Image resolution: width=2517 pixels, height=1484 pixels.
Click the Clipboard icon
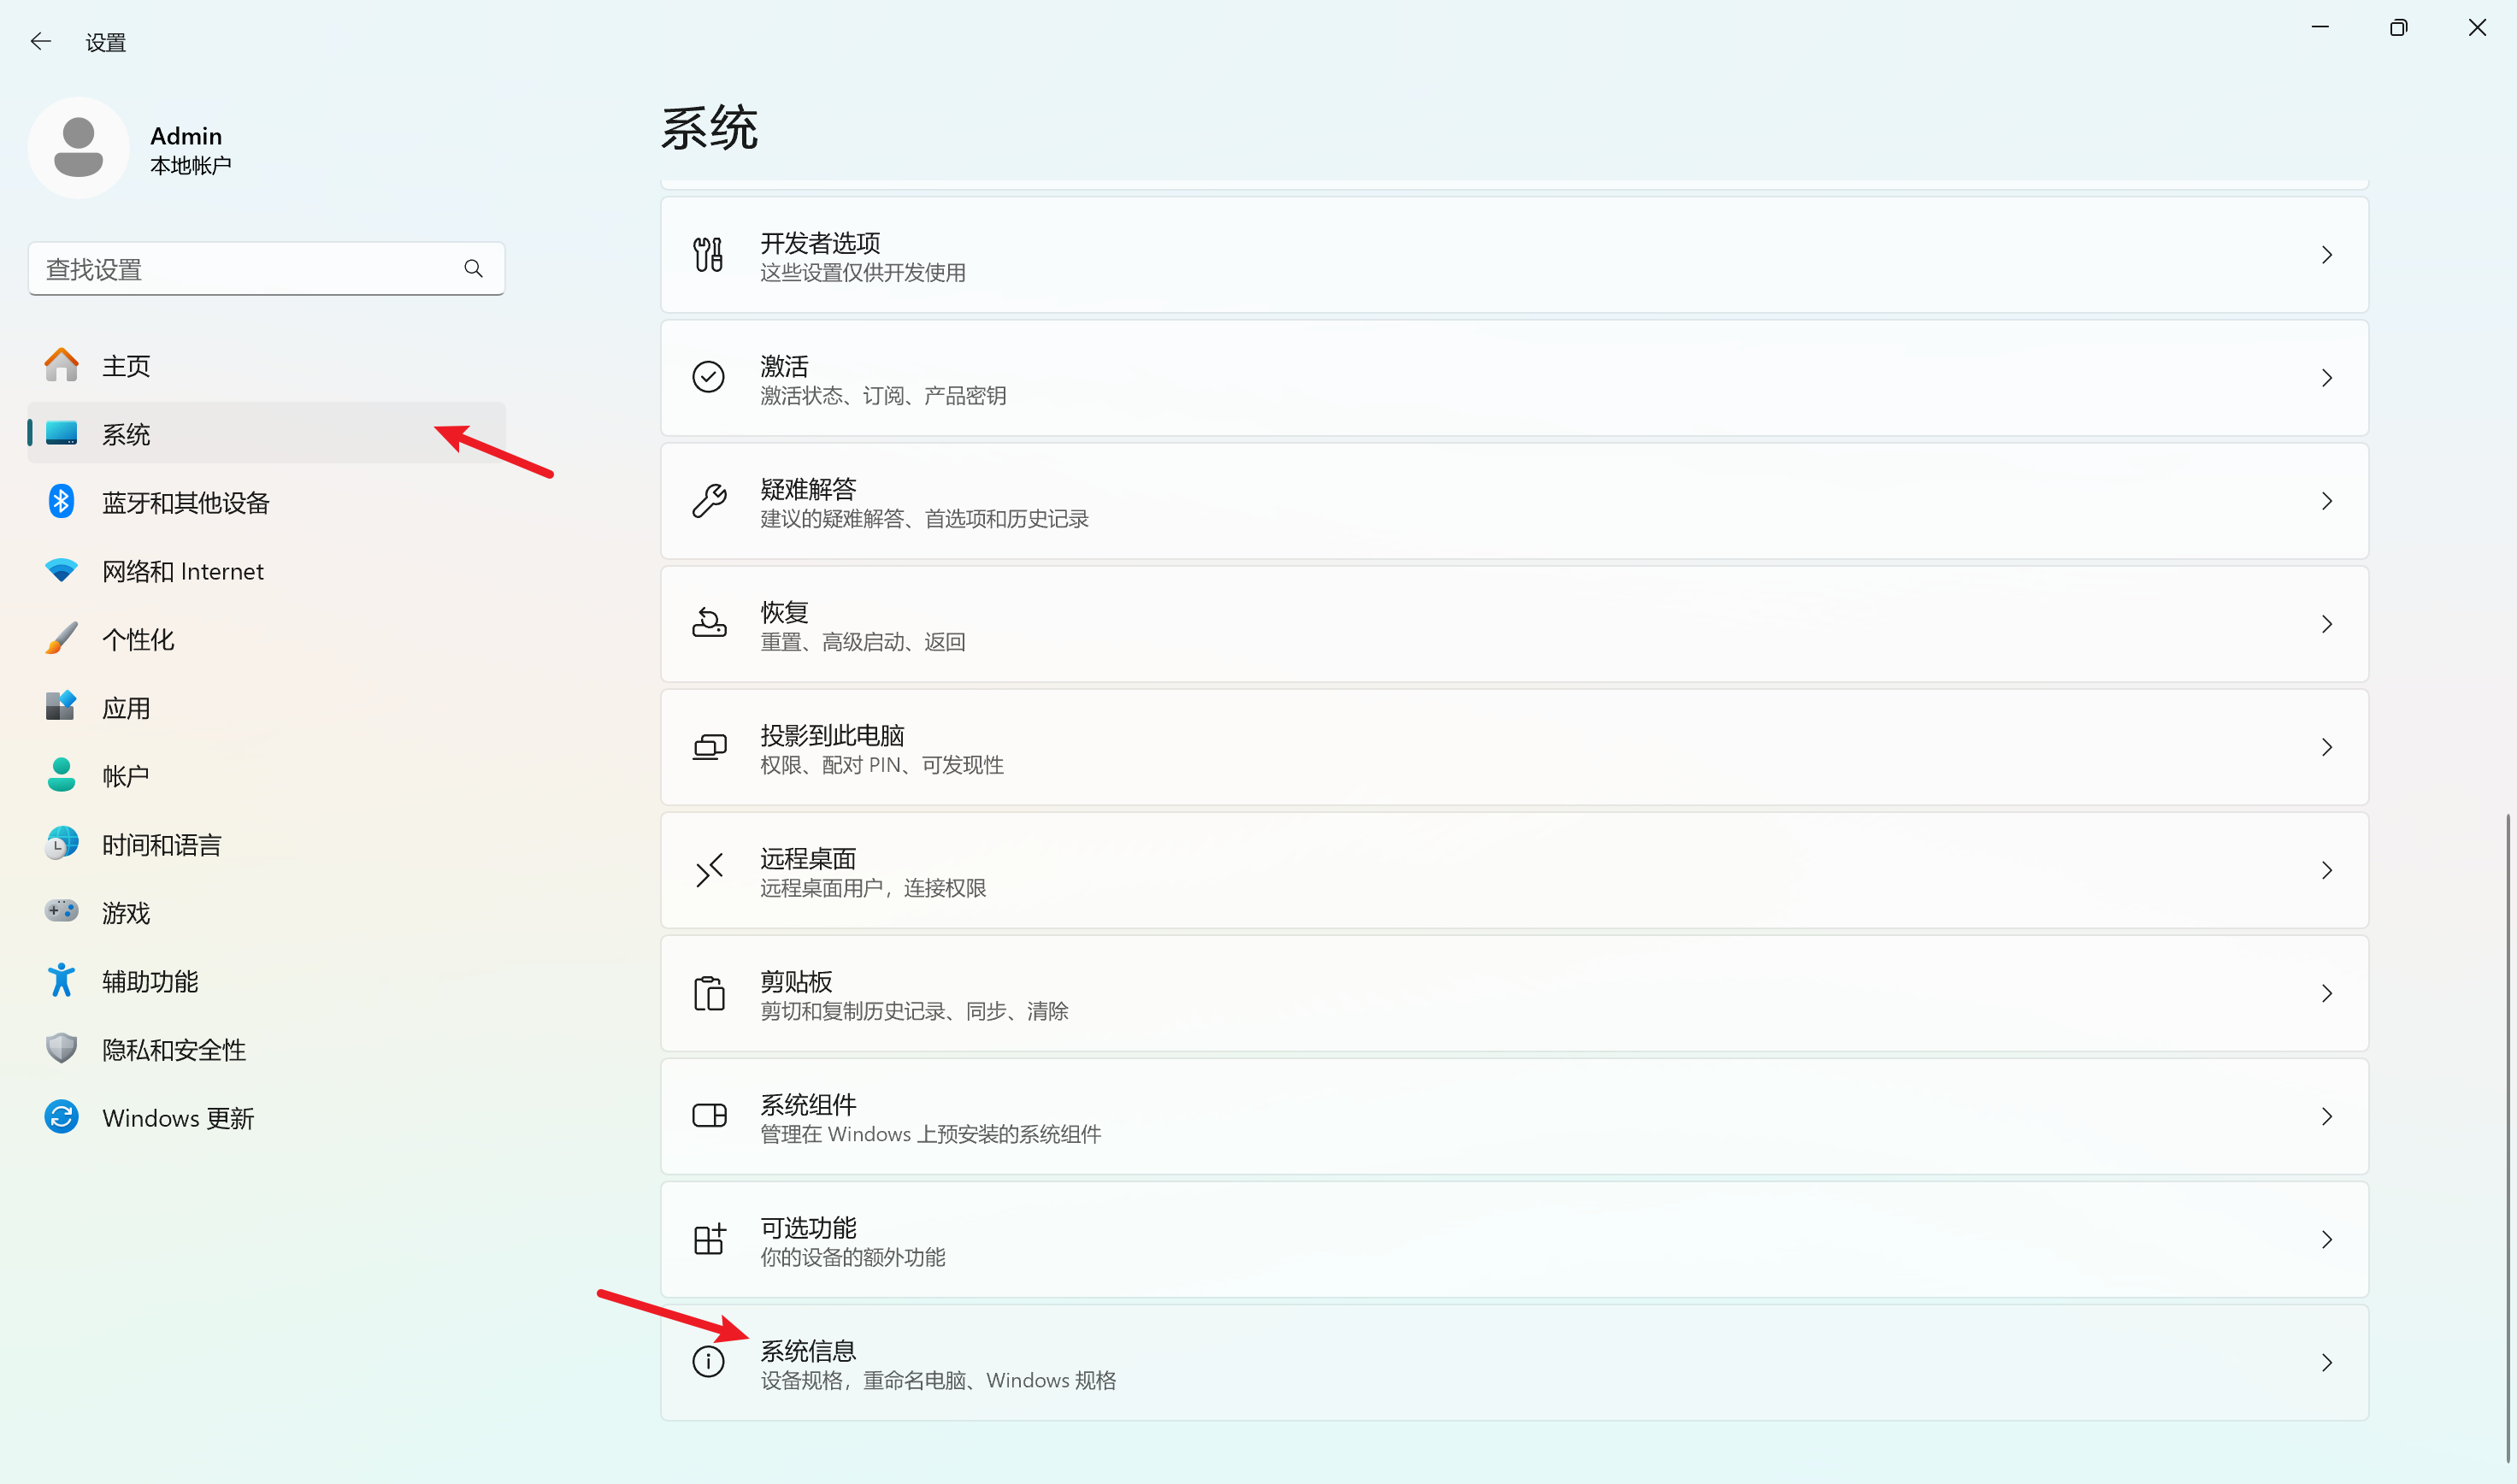[x=708, y=993]
